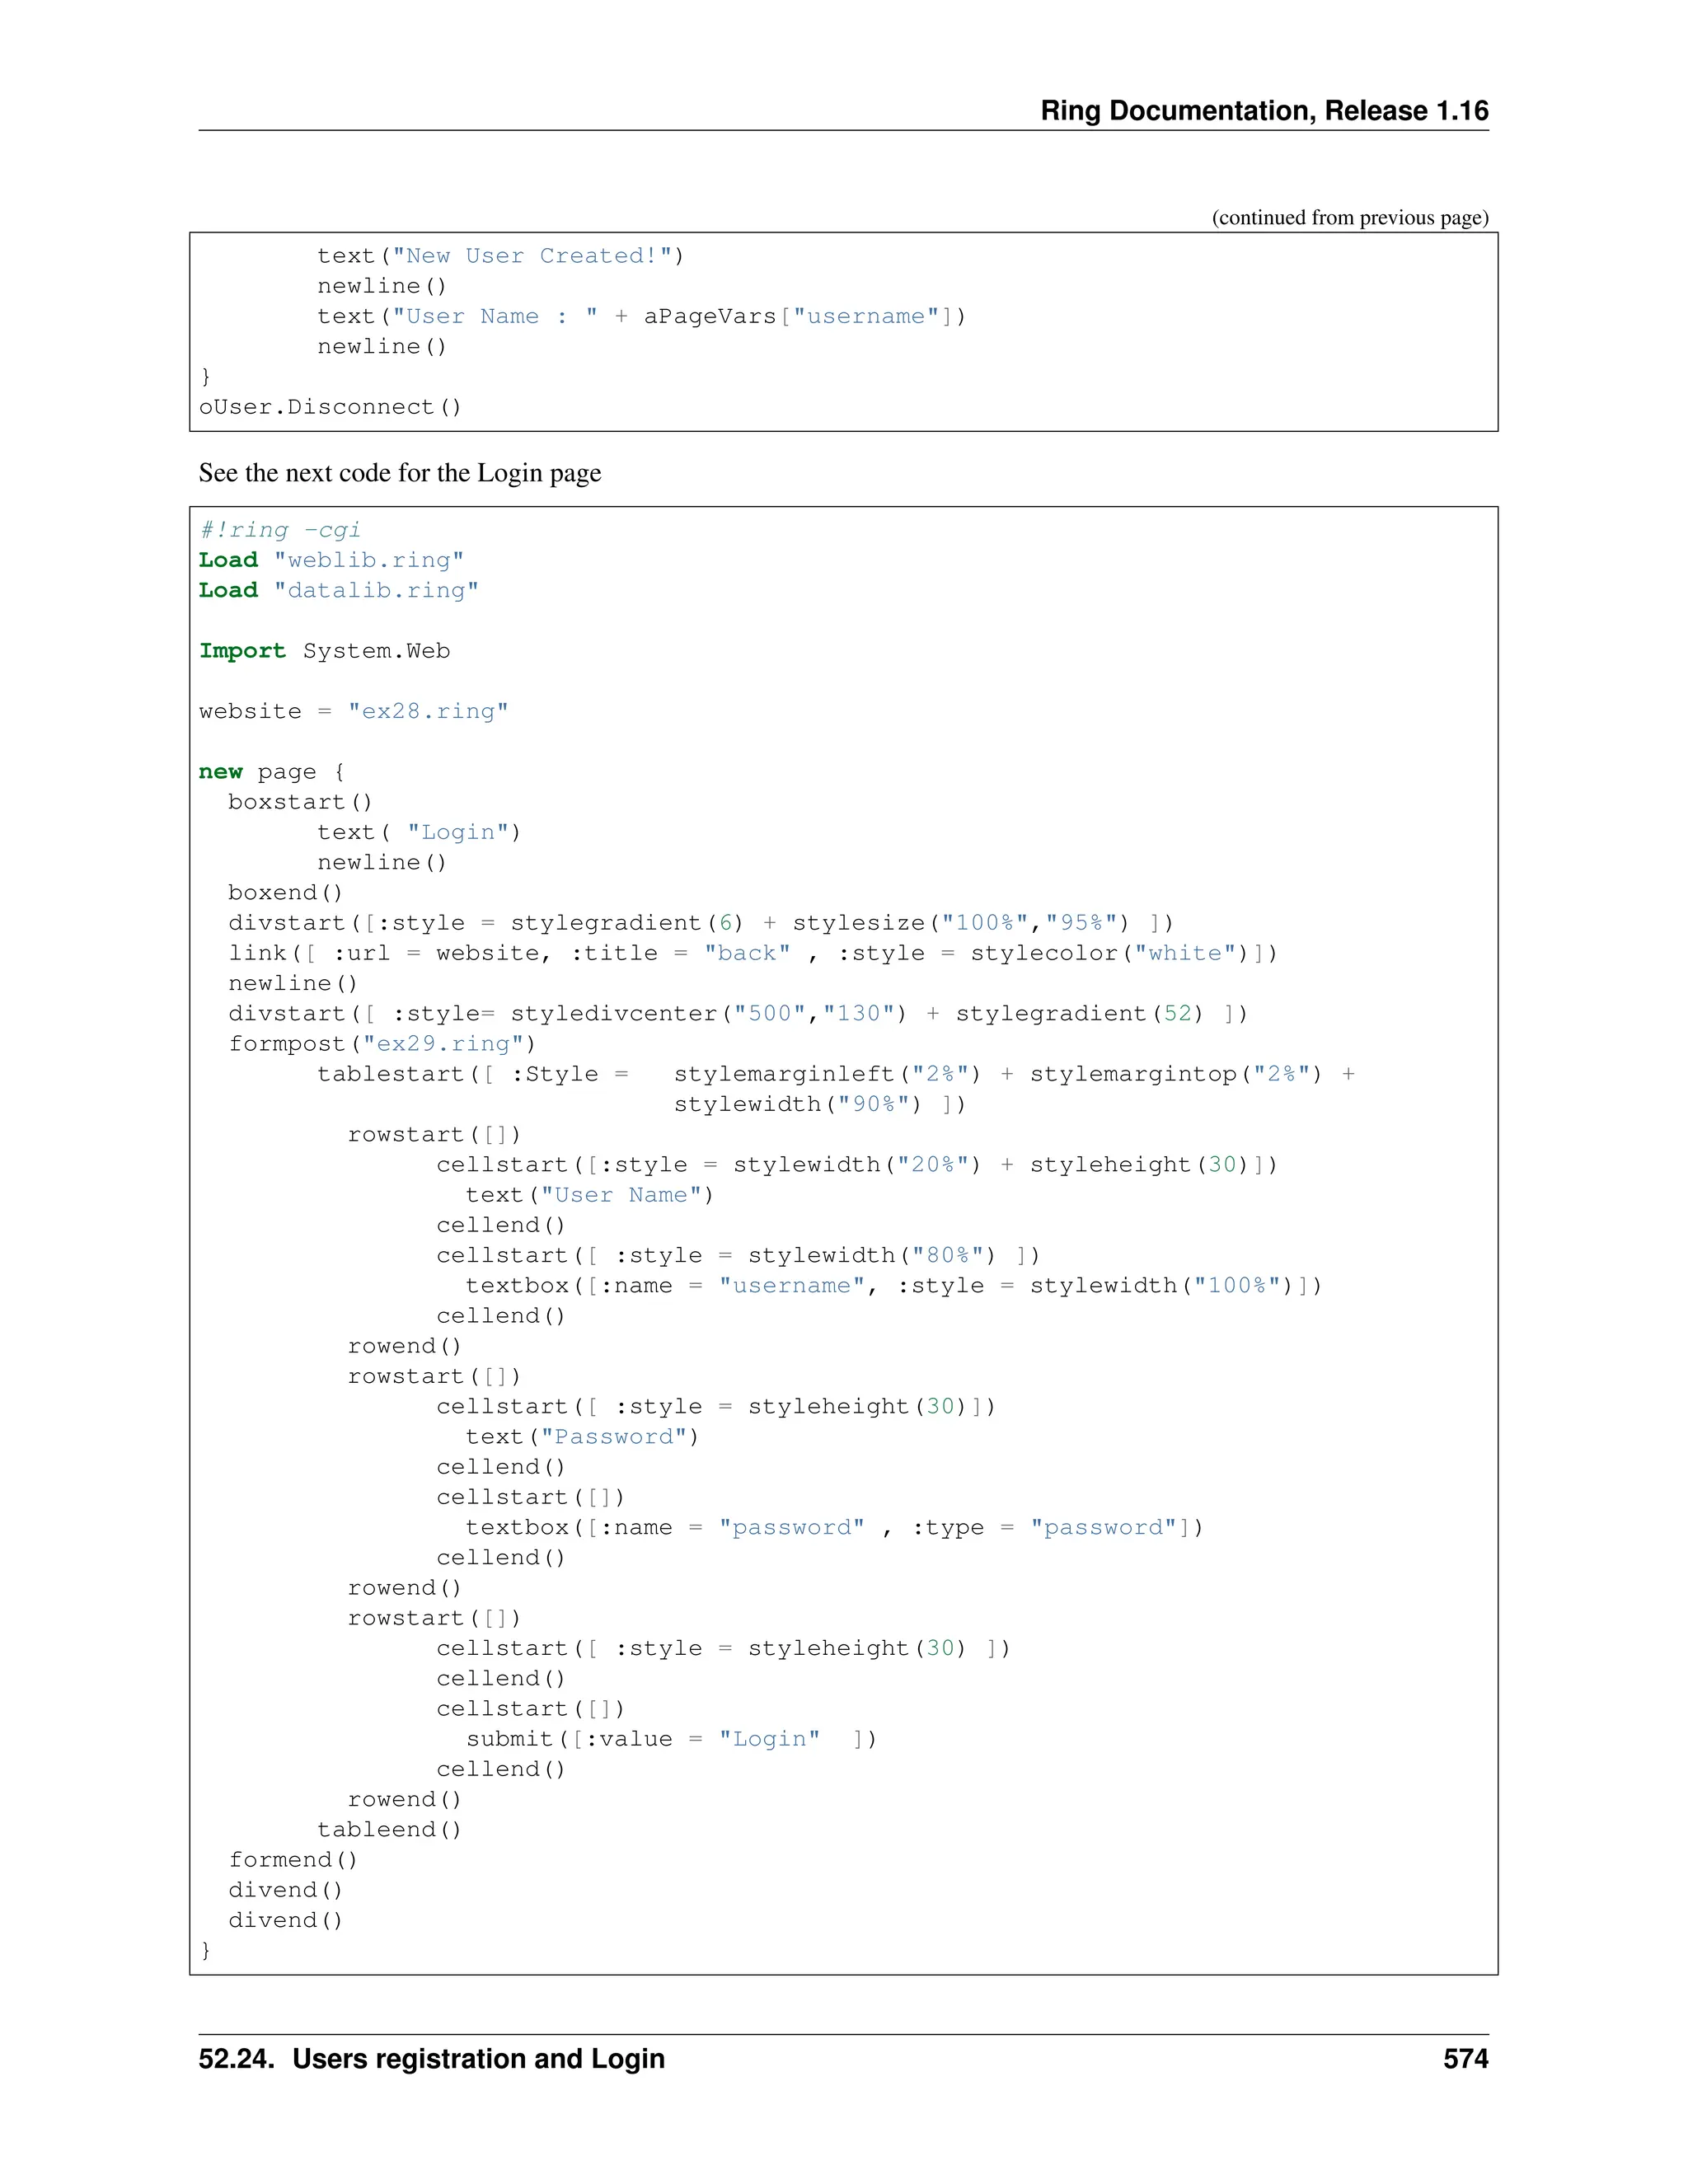The width and height of the screenshot is (1688, 2184).
Task: Click 'New User Created!' text line
Action: pos(500,256)
